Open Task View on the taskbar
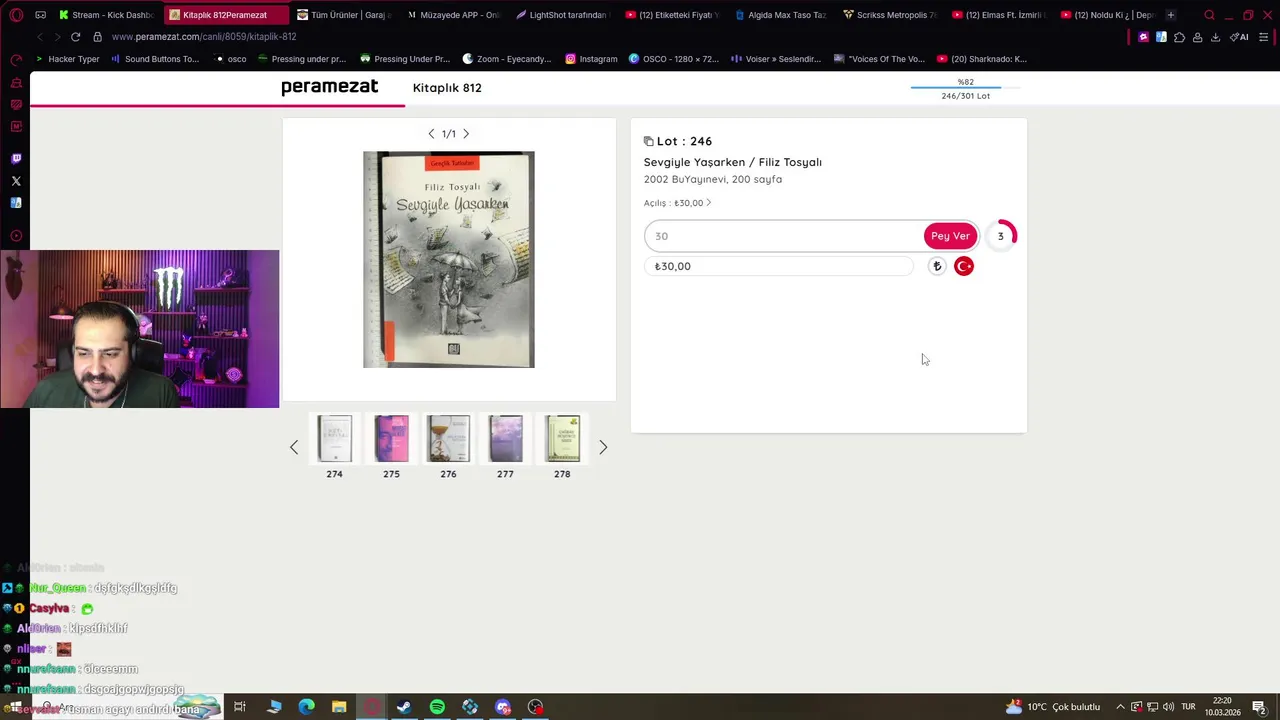Image resolution: width=1280 pixels, height=720 pixels. [x=240, y=707]
